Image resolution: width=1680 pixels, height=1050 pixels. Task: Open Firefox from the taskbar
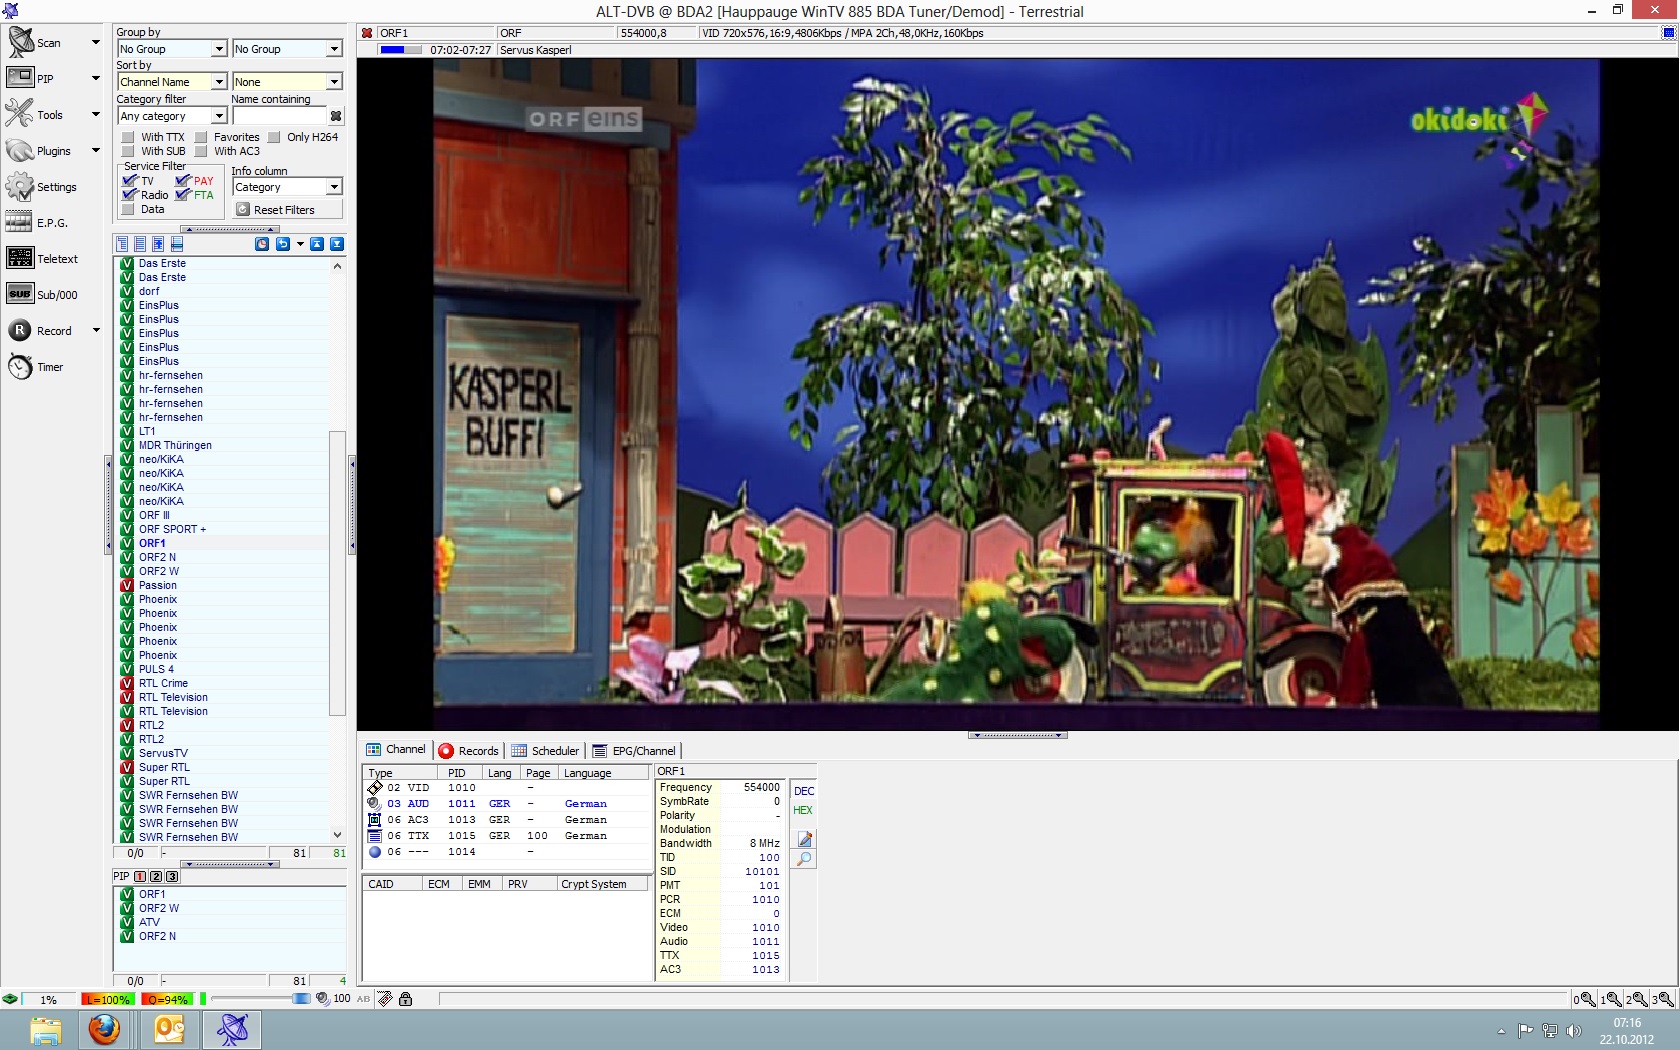coord(104,1029)
